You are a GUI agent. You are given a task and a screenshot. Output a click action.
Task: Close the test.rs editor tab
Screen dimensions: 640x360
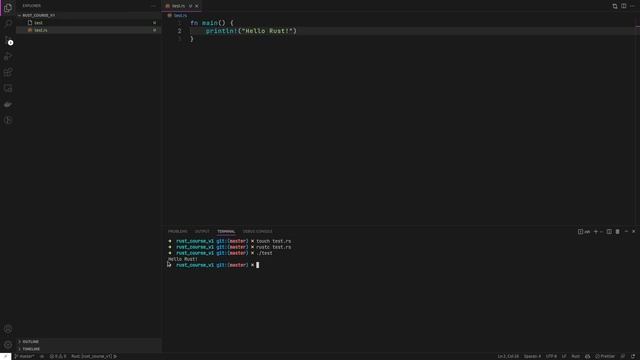[x=197, y=6]
